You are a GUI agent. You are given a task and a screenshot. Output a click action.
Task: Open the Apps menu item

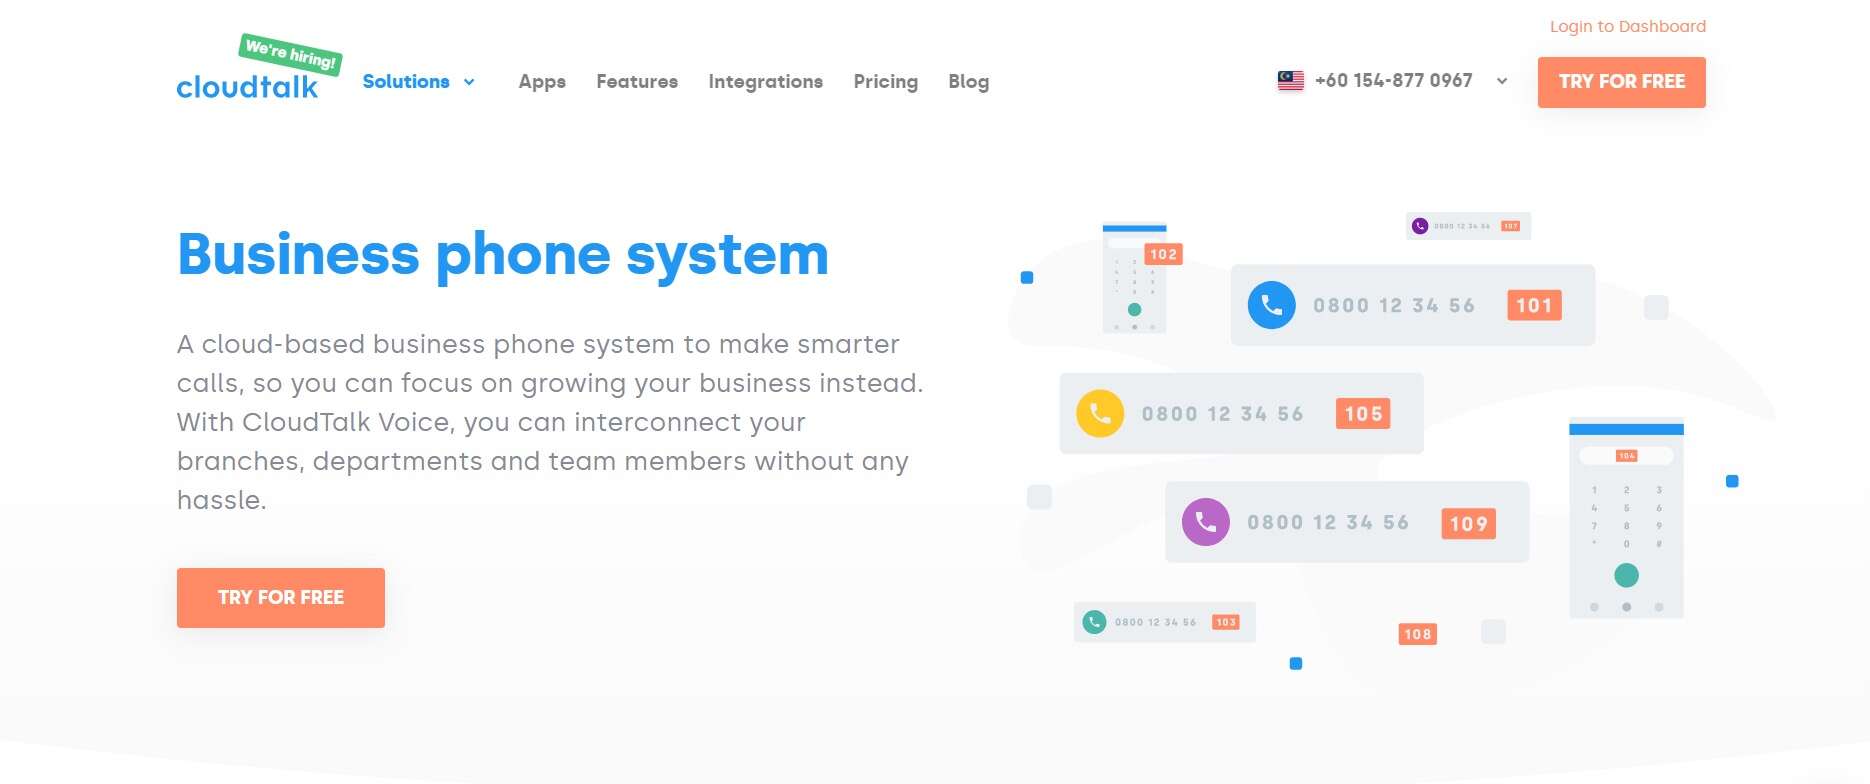pos(542,82)
